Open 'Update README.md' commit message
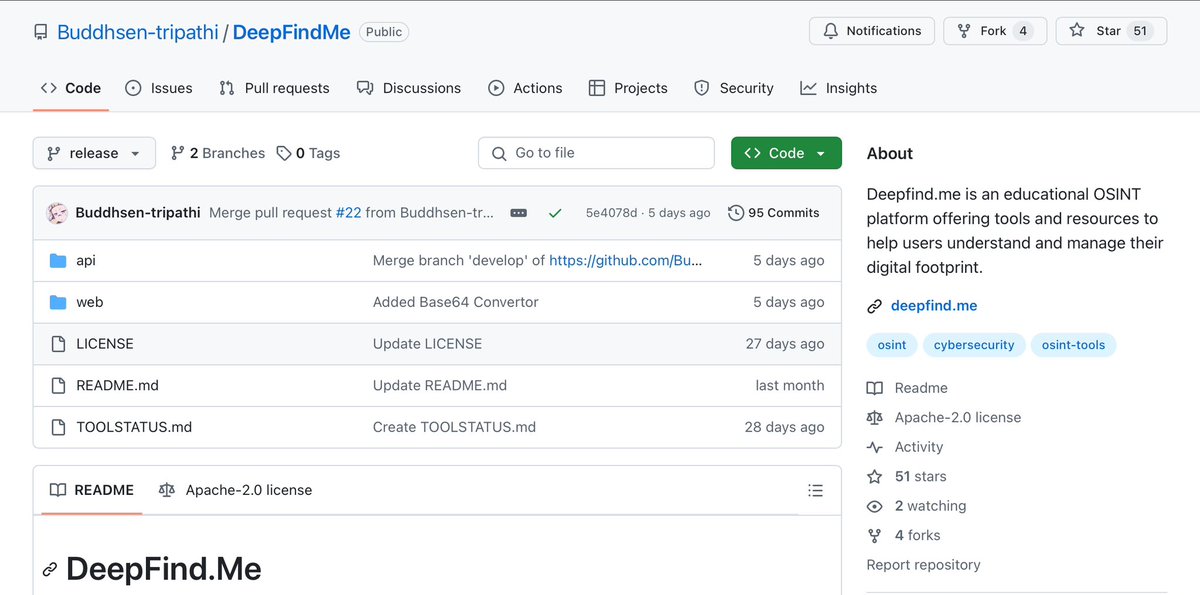 440,385
